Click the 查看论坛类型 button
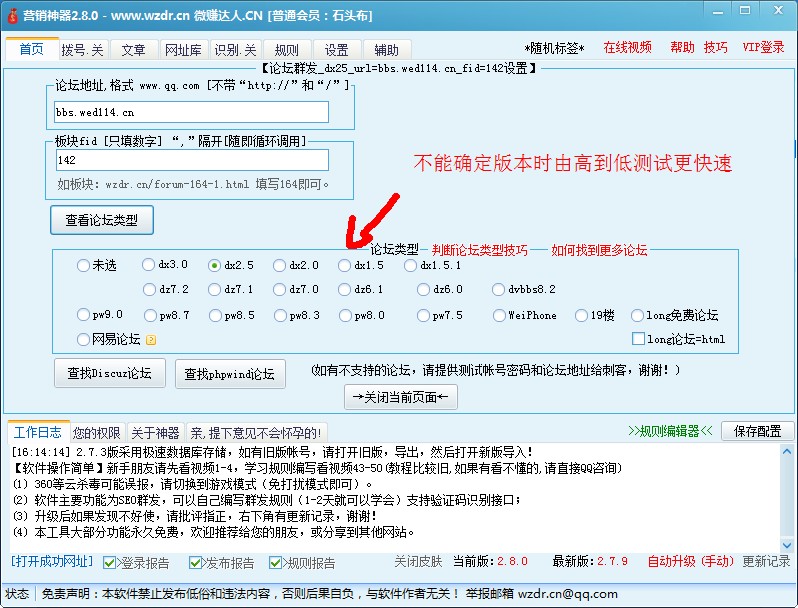The height and width of the screenshot is (608, 798). tap(102, 220)
